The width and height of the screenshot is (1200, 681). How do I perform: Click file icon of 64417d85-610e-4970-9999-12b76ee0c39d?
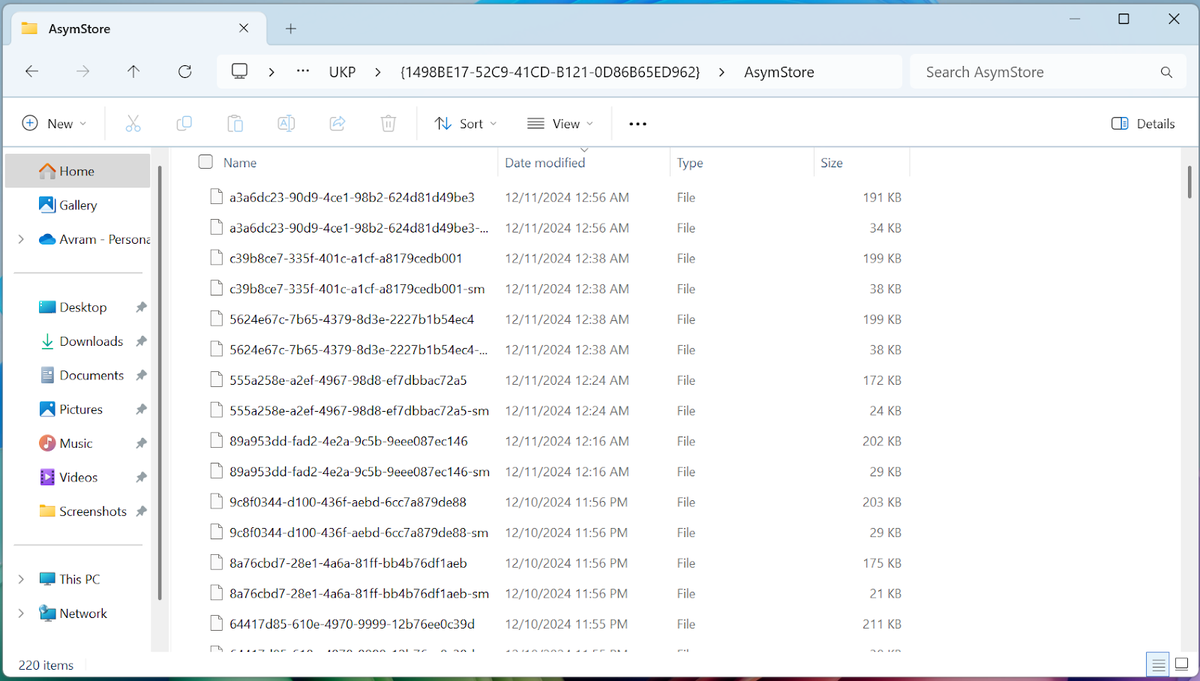[x=216, y=625]
